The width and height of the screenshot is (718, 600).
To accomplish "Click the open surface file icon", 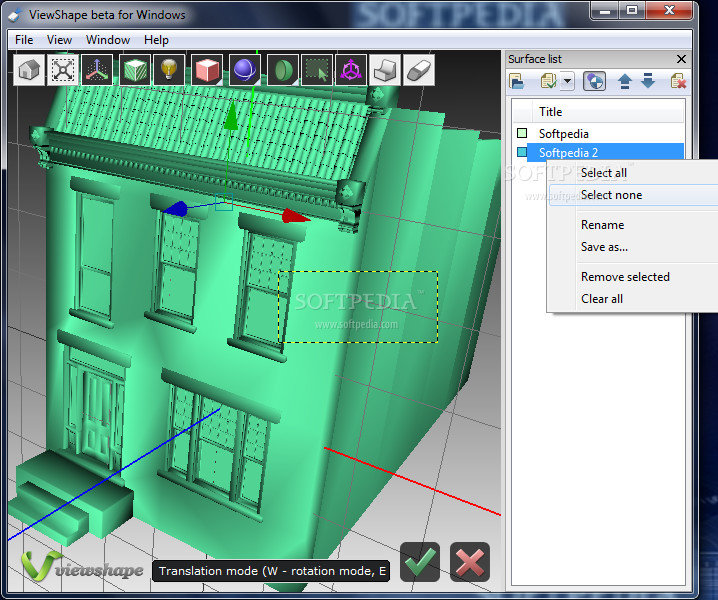I will tap(517, 82).
